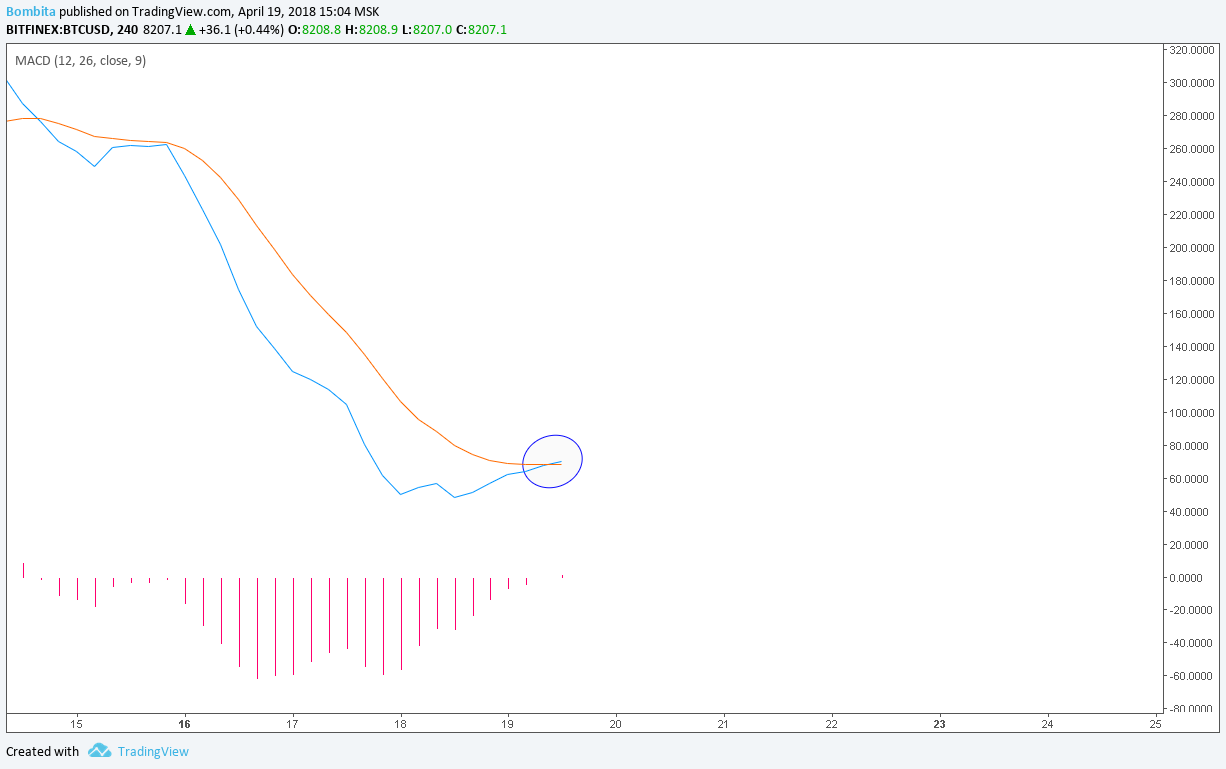The width and height of the screenshot is (1226, 769).
Task: Click the 220.0000 price axis label
Action: [x=1191, y=215]
